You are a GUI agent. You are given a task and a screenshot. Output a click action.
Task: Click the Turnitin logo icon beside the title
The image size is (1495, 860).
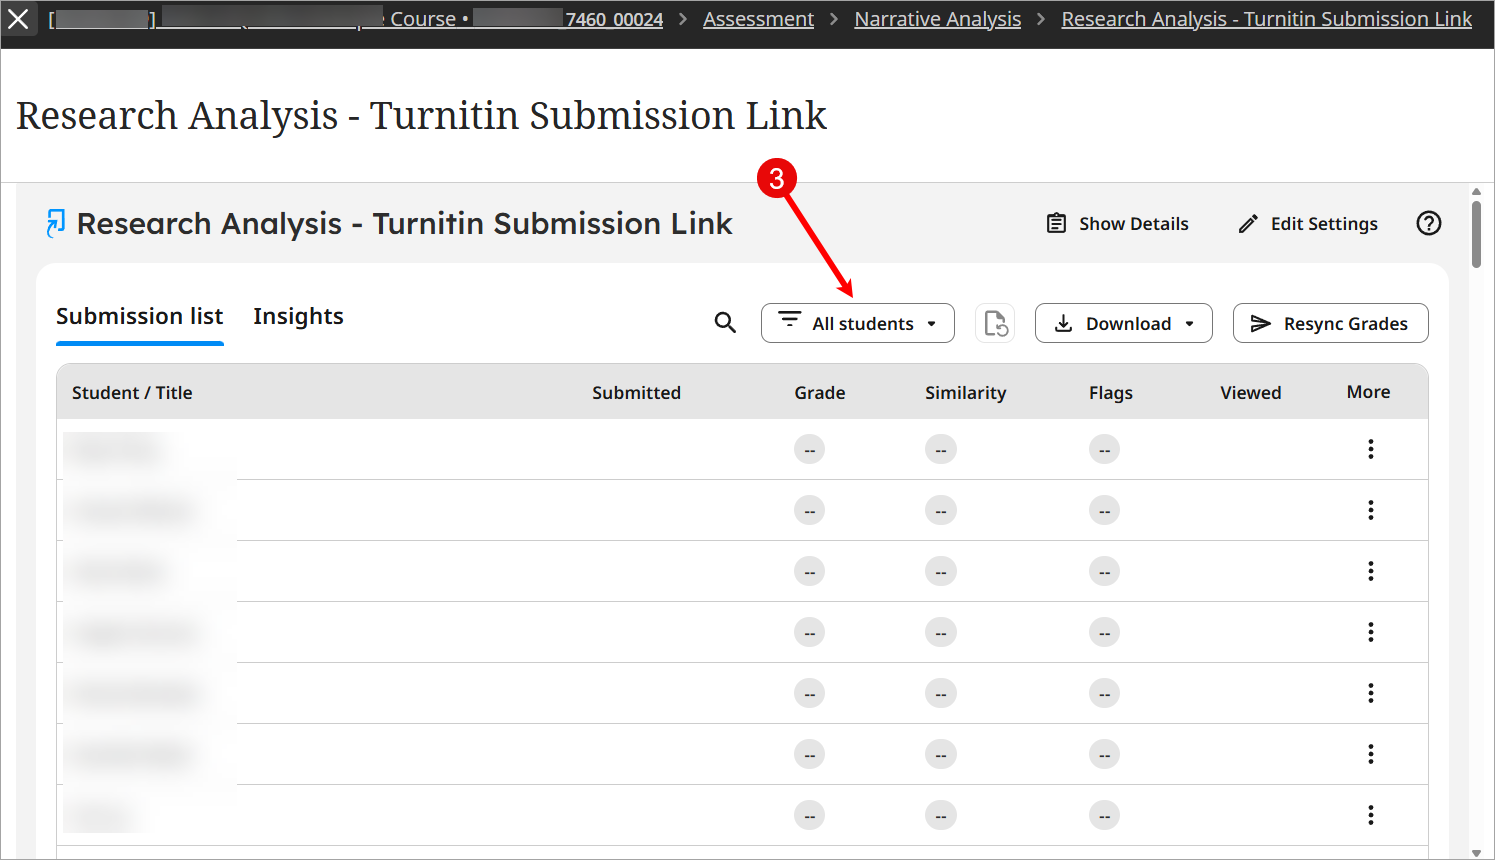coord(56,223)
